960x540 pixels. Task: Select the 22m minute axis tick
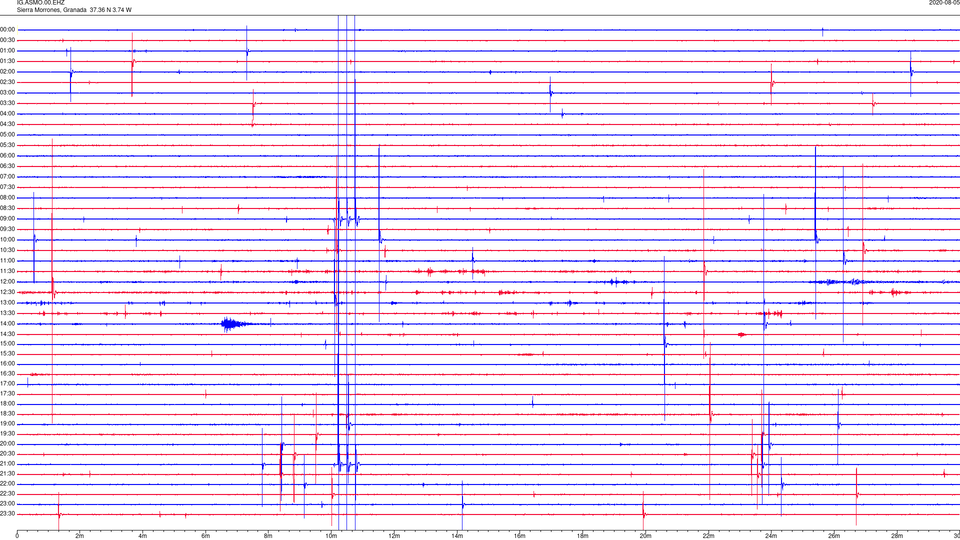(708, 536)
